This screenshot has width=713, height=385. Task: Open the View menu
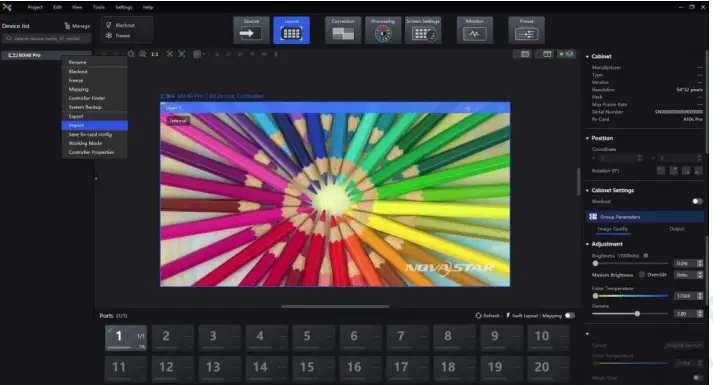pos(77,7)
